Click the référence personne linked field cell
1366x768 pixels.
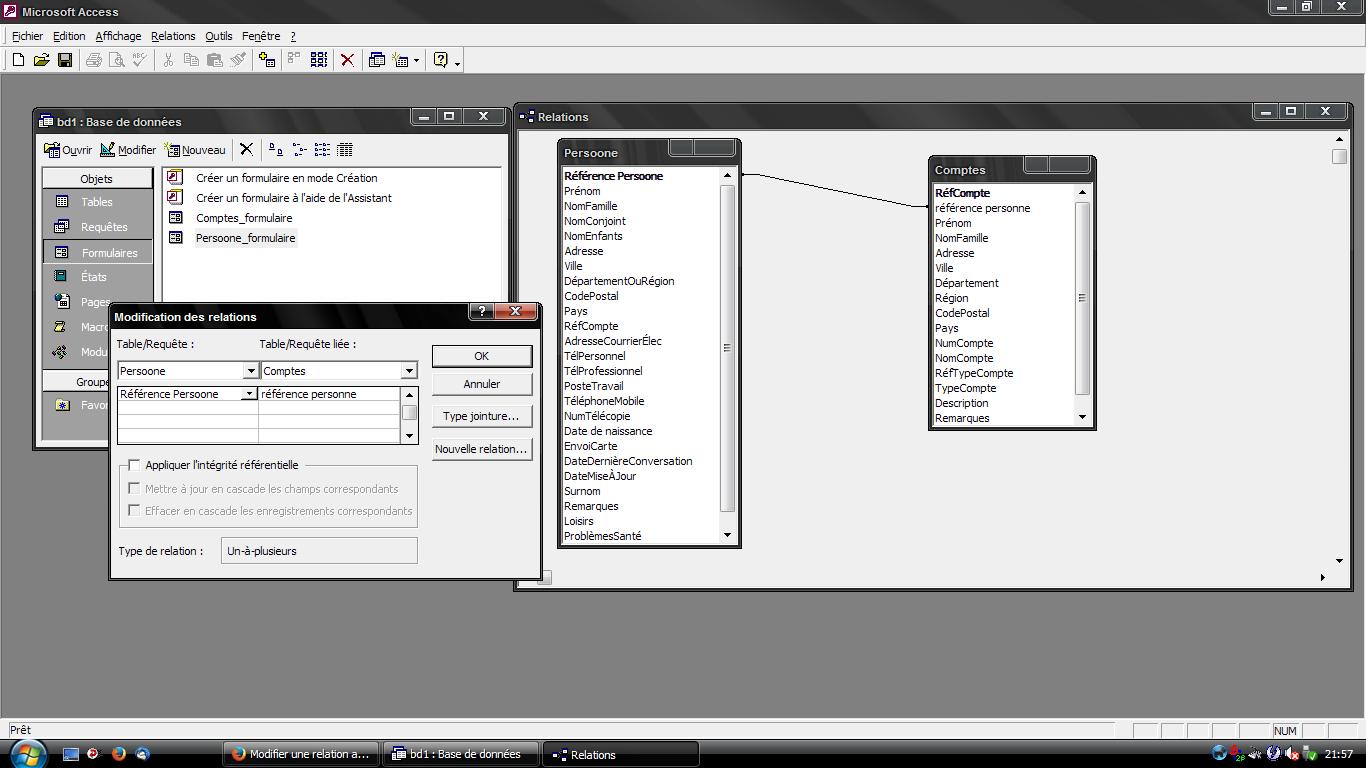coord(329,394)
